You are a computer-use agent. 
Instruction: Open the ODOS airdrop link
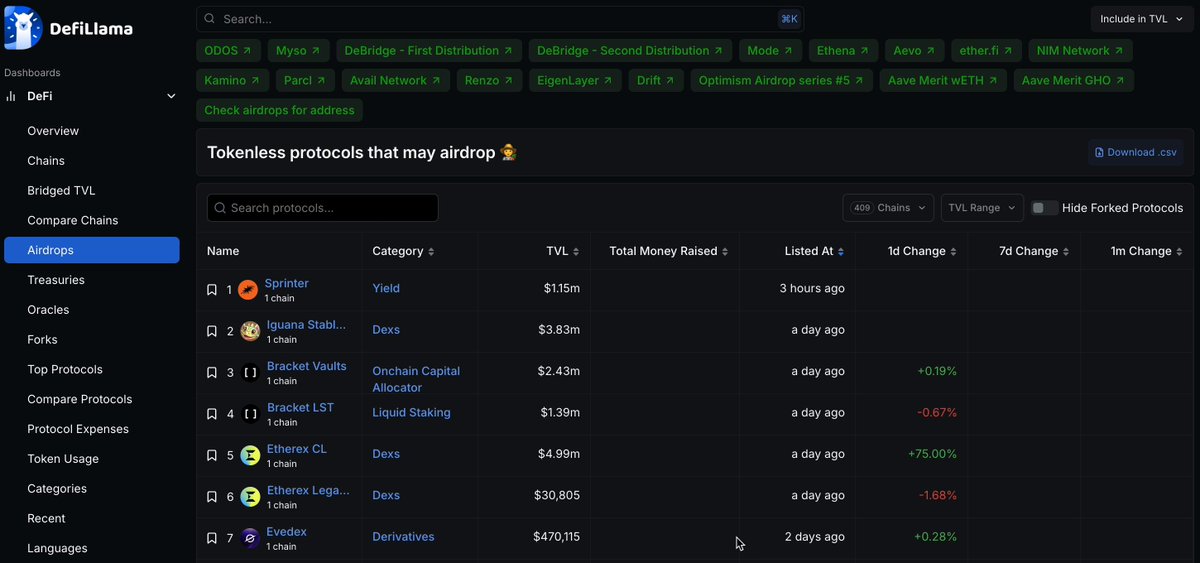click(230, 50)
